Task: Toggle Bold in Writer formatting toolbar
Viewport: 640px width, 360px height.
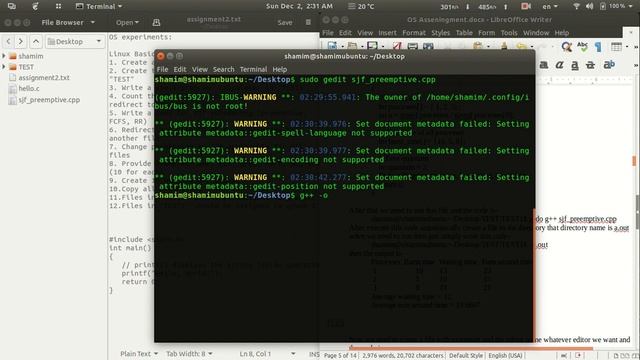Action: (x=544, y=64)
